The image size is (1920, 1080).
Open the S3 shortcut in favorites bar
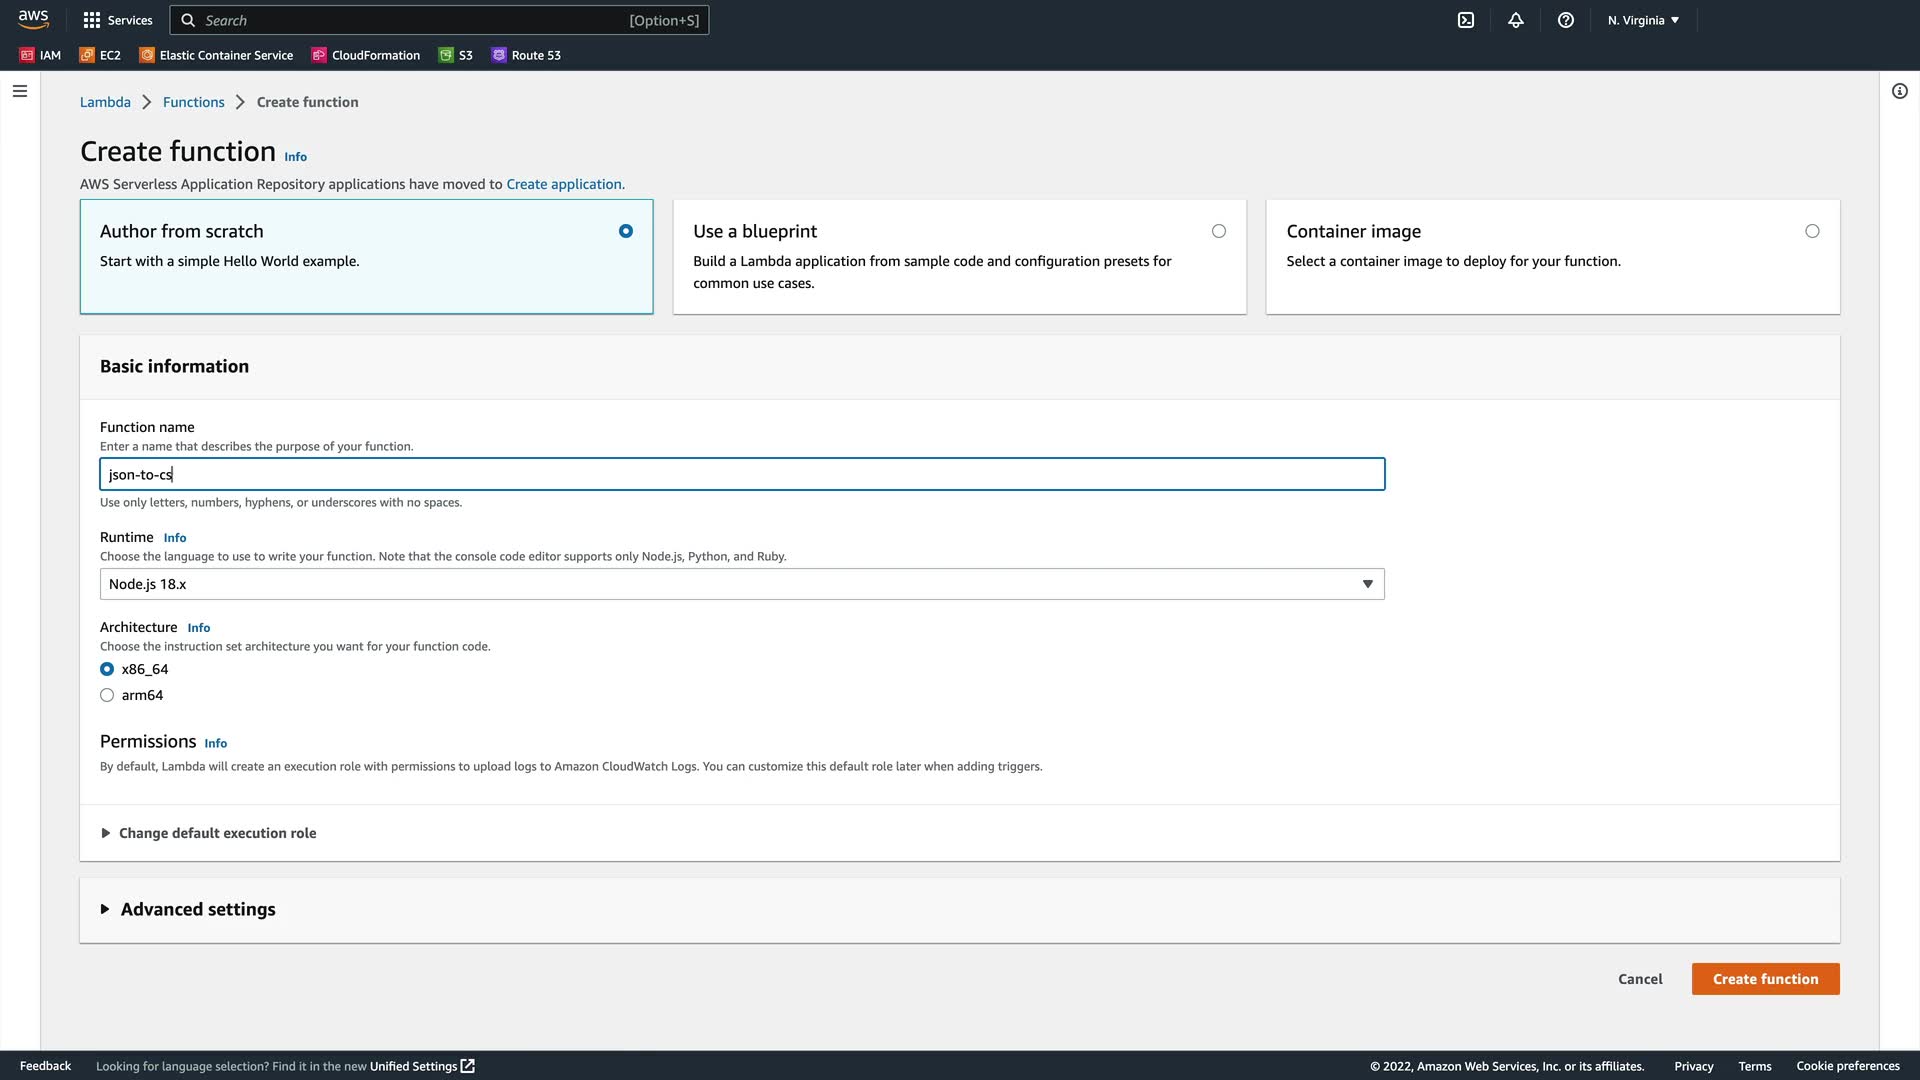point(456,55)
